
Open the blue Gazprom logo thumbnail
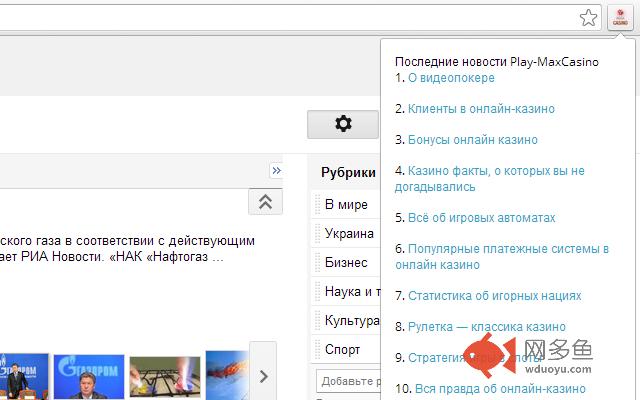click(x=89, y=376)
